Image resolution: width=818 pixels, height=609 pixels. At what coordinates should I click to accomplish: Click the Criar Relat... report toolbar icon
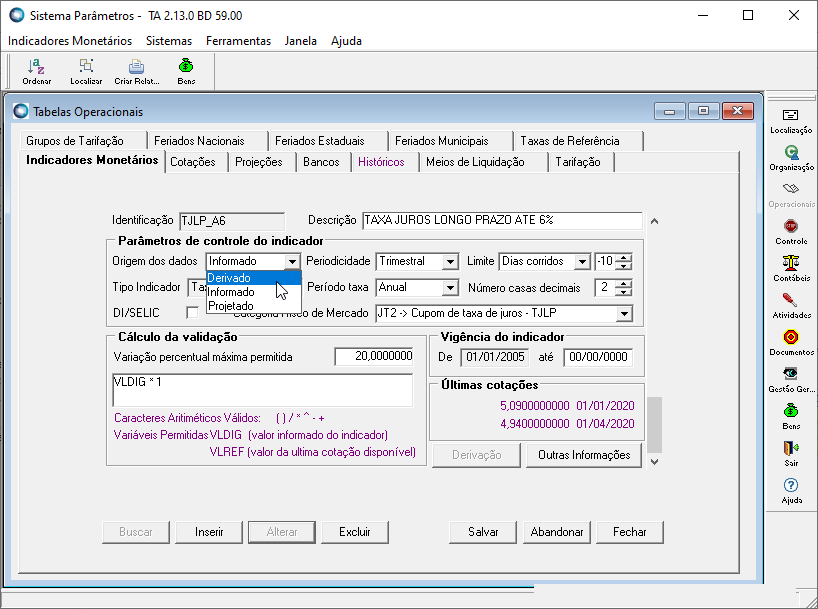pos(137,71)
